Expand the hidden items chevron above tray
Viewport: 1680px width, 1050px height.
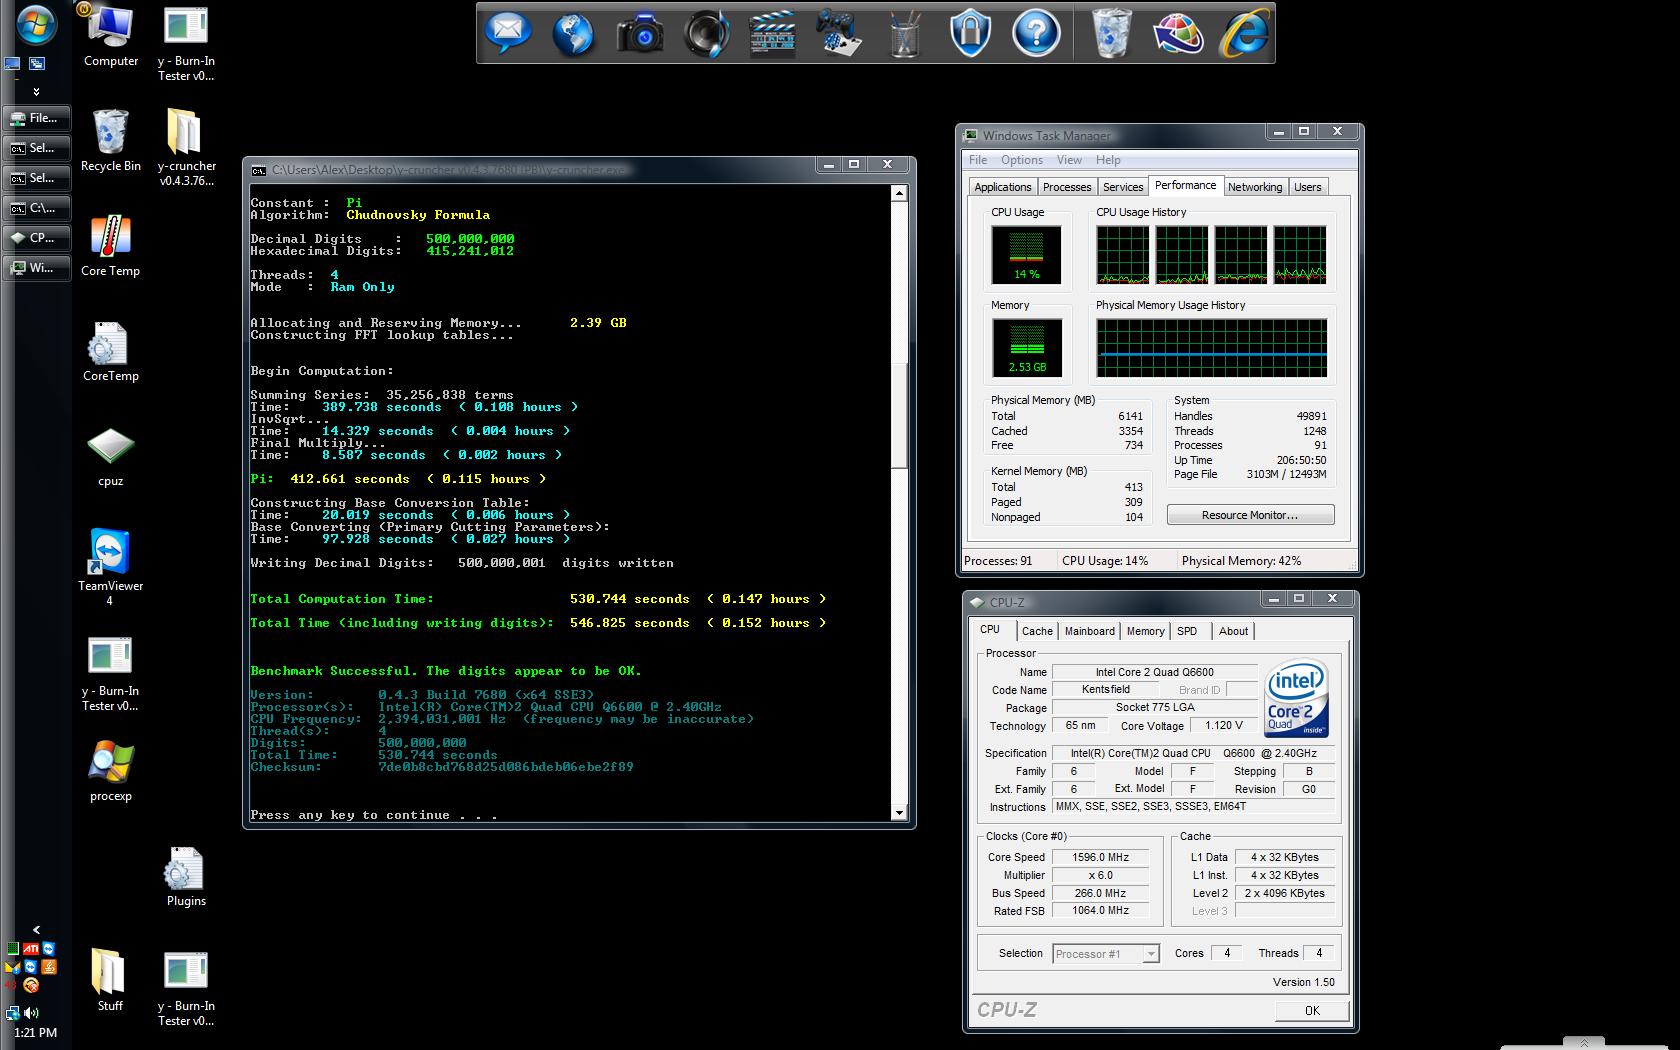[x=36, y=929]
